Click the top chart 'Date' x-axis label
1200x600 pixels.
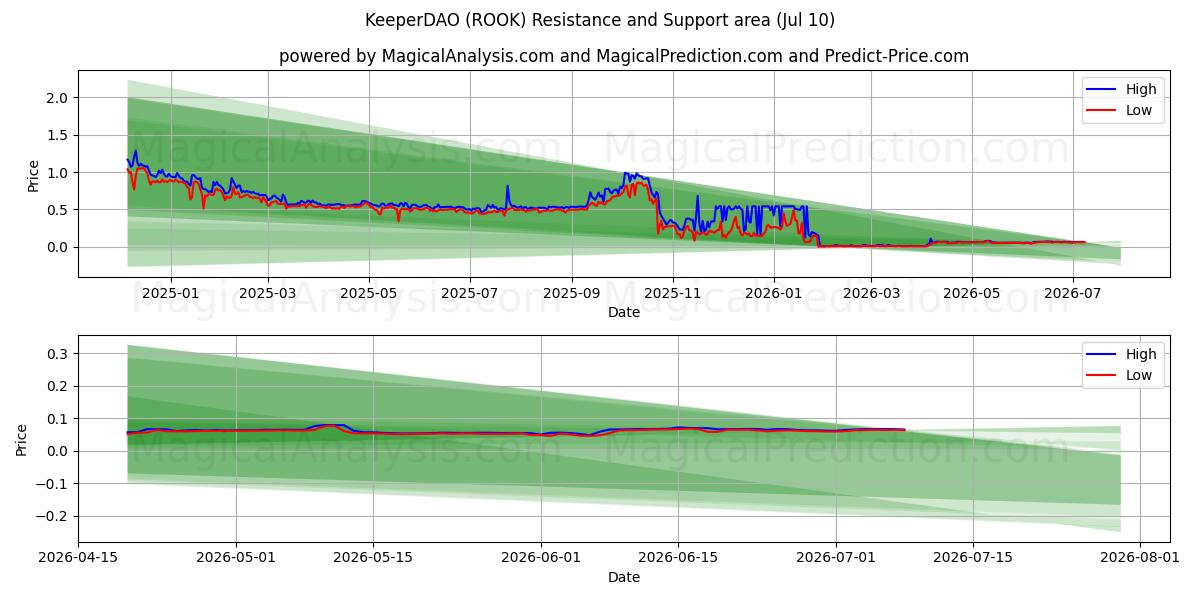point(624,312)
